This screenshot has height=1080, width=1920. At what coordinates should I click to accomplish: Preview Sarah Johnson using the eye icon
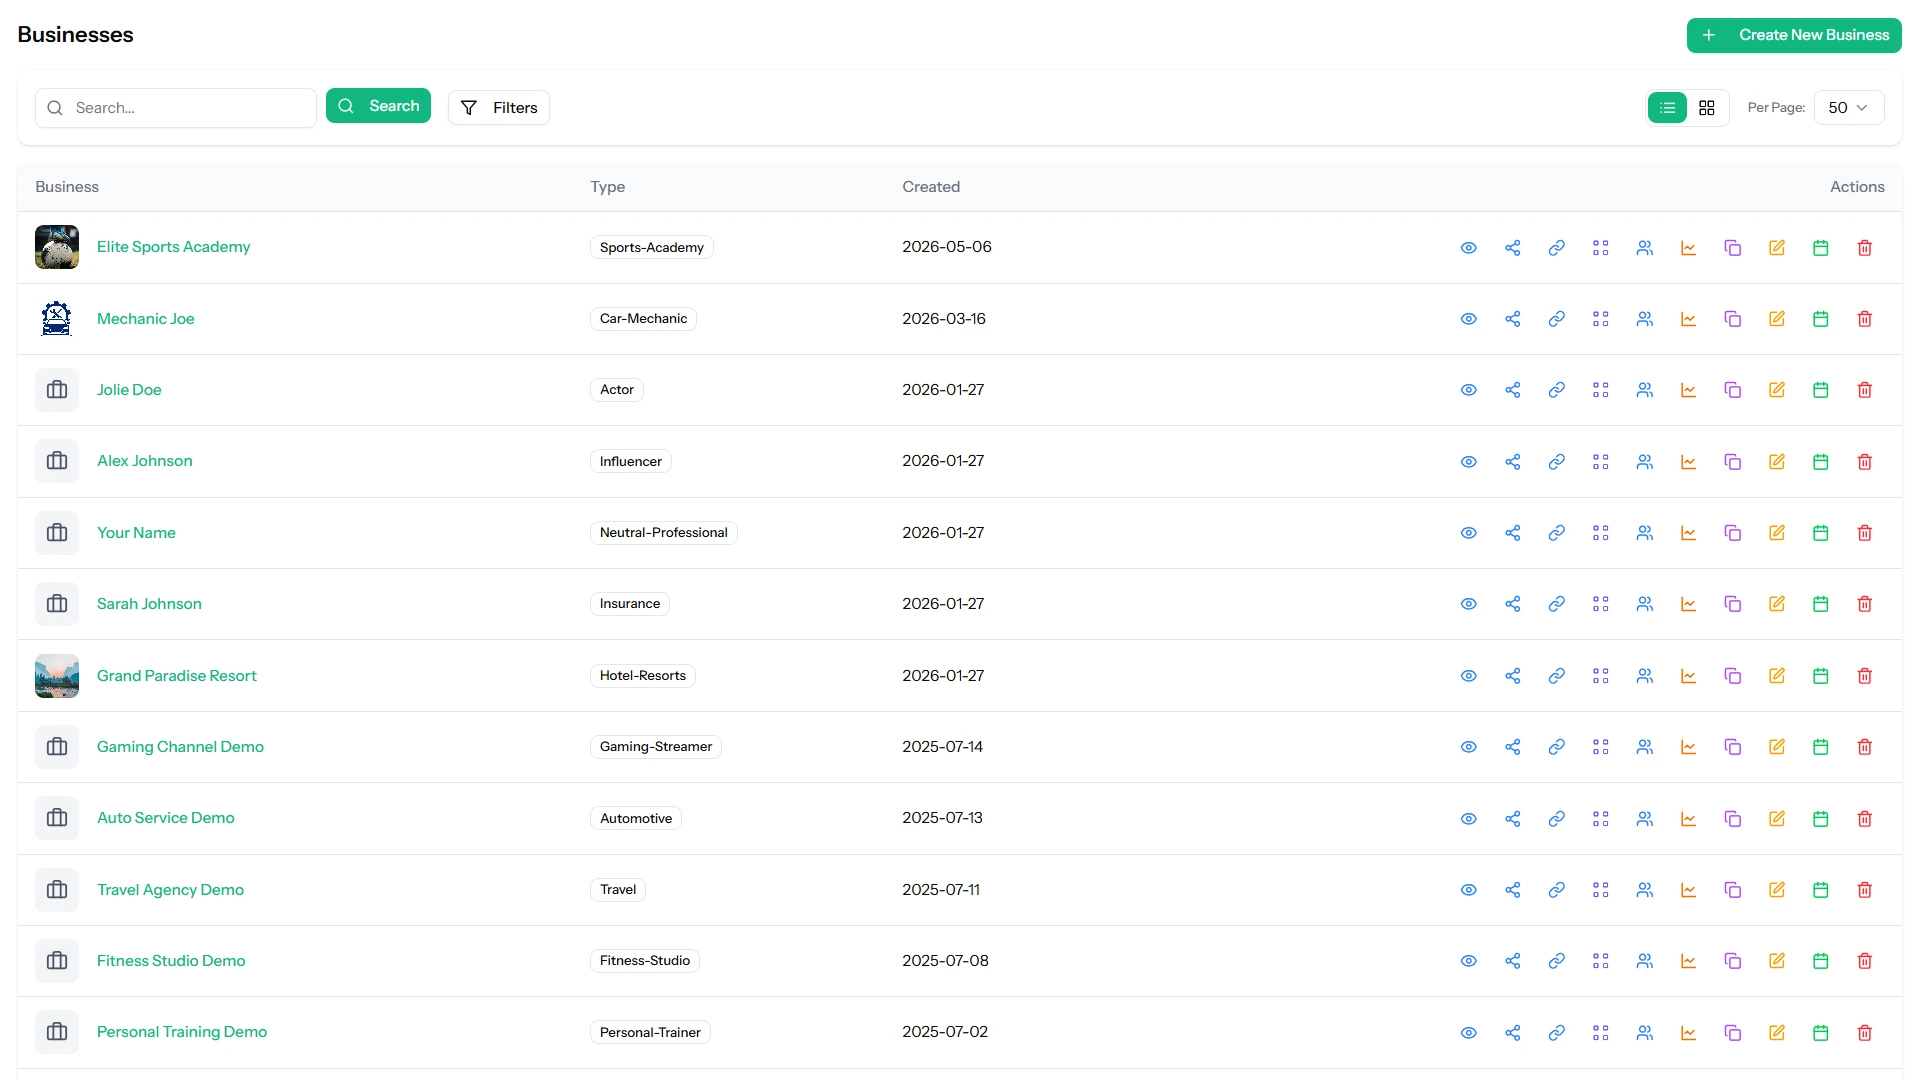point(1468,604)
